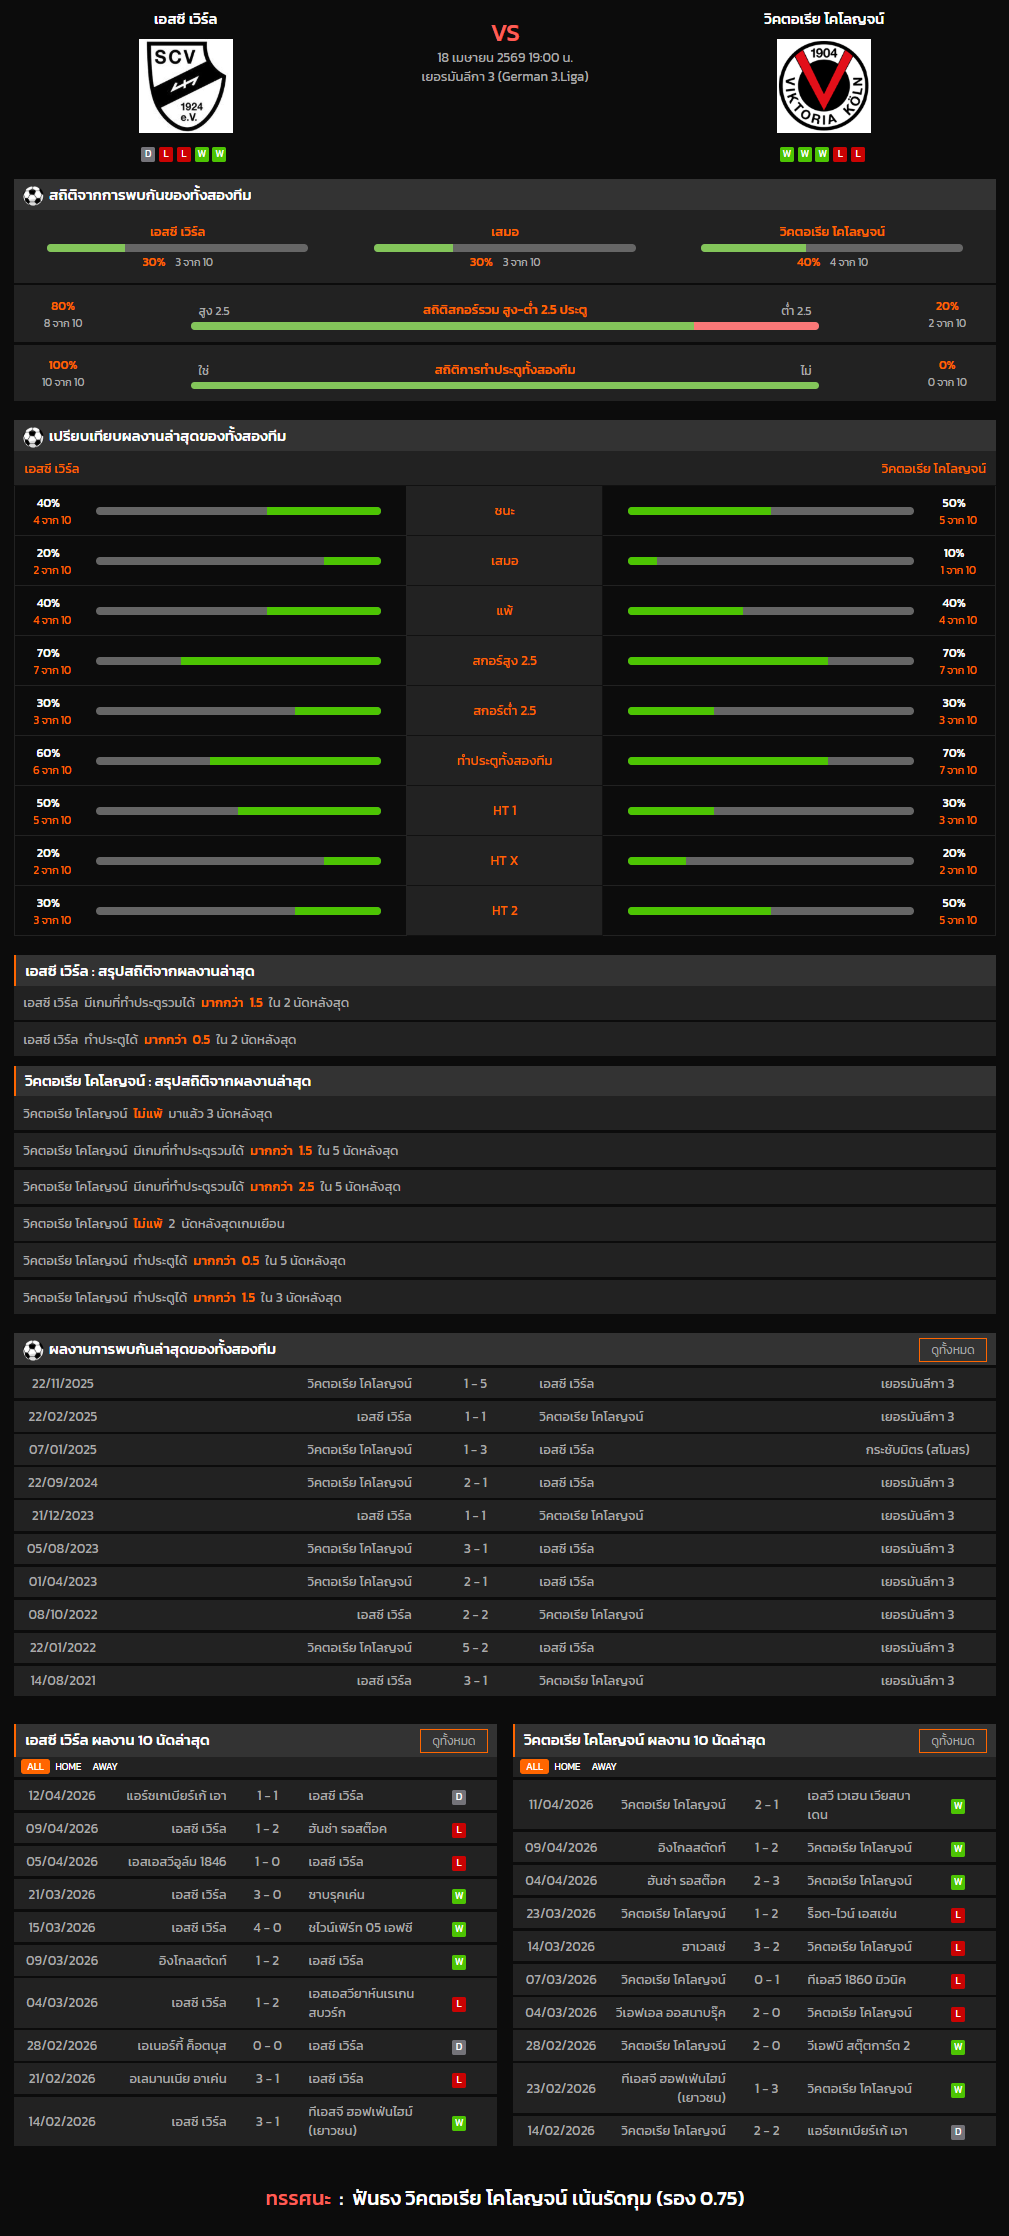Viewport: 1009px width, 2236px height.
Task: Click the Viktoria Köln 1904 team logo
Action: click(823, 86)
